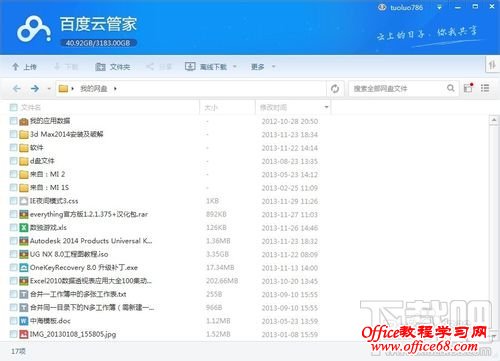Screen dimensions: 500x361
Task: Check the box for 3d Max2014 folder
Action: coord(13,134)
